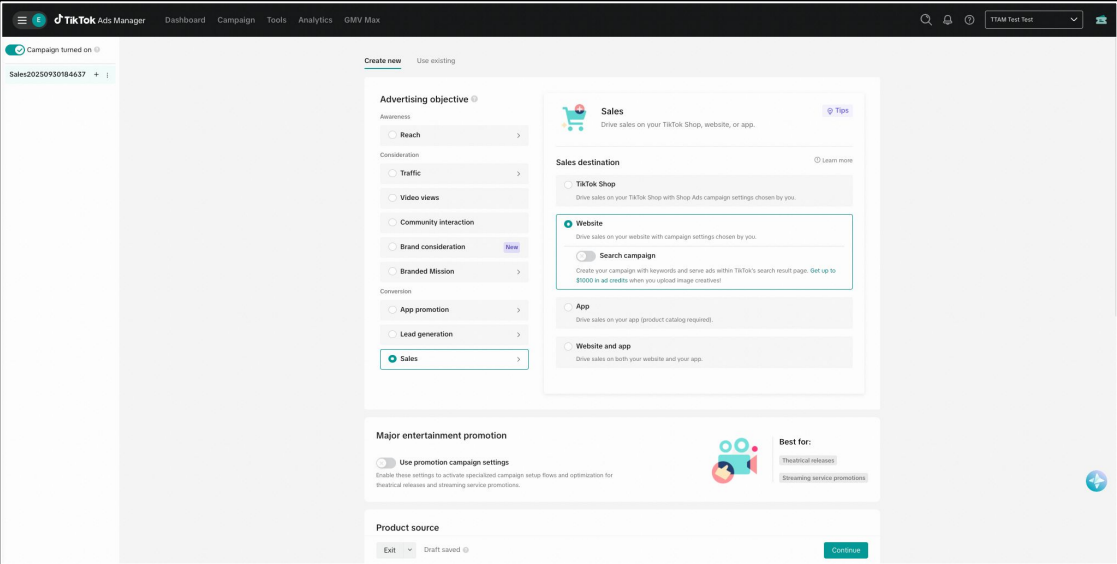Click the Sales shopping cart icon
Image resolution: width=1117 pixels, height=564 pixels.
573,118
